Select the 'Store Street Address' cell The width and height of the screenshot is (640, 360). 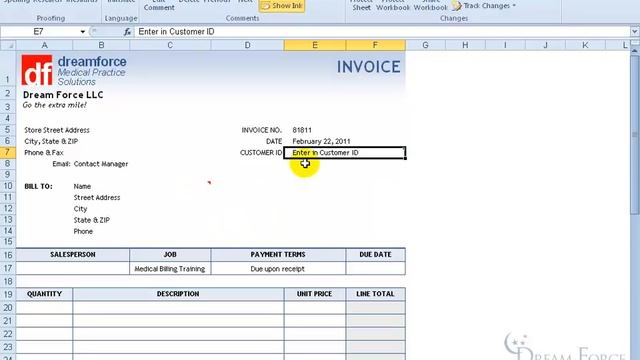coord(57,130)
